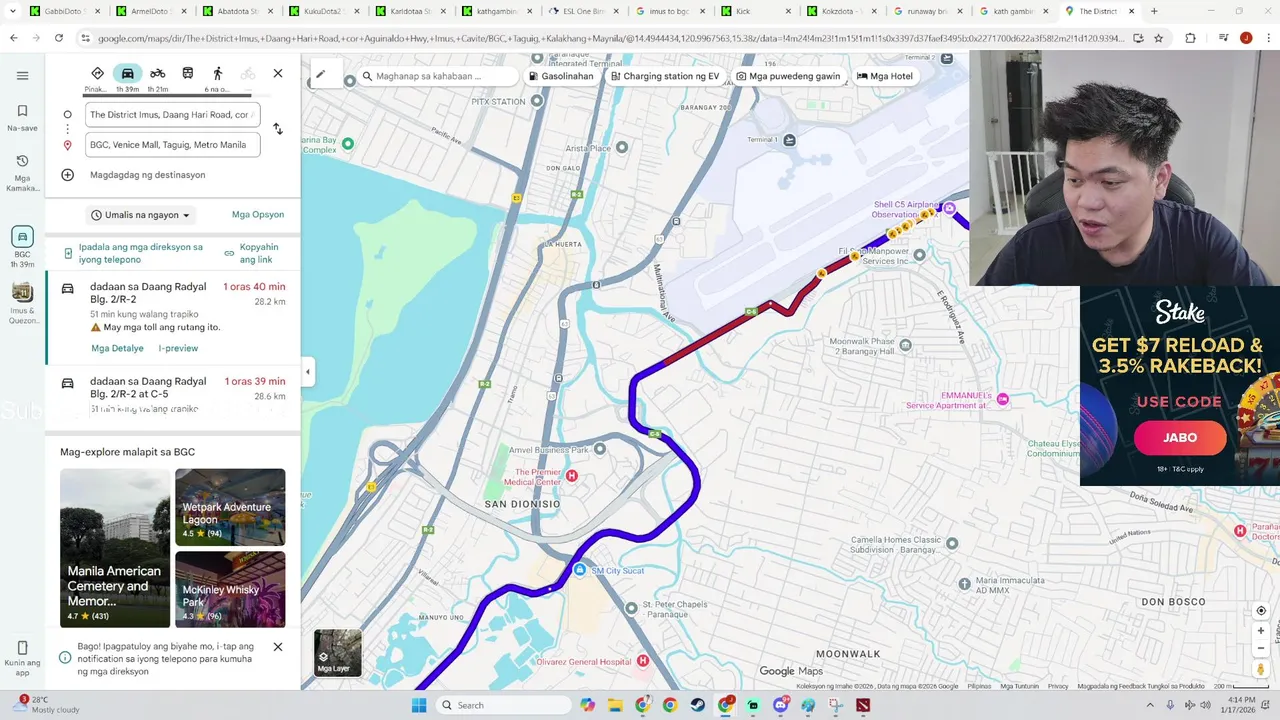Zoom out the map with minus
Image resolution: width=1280 pixels, height=720 pixels.
tap(1261, 648)
